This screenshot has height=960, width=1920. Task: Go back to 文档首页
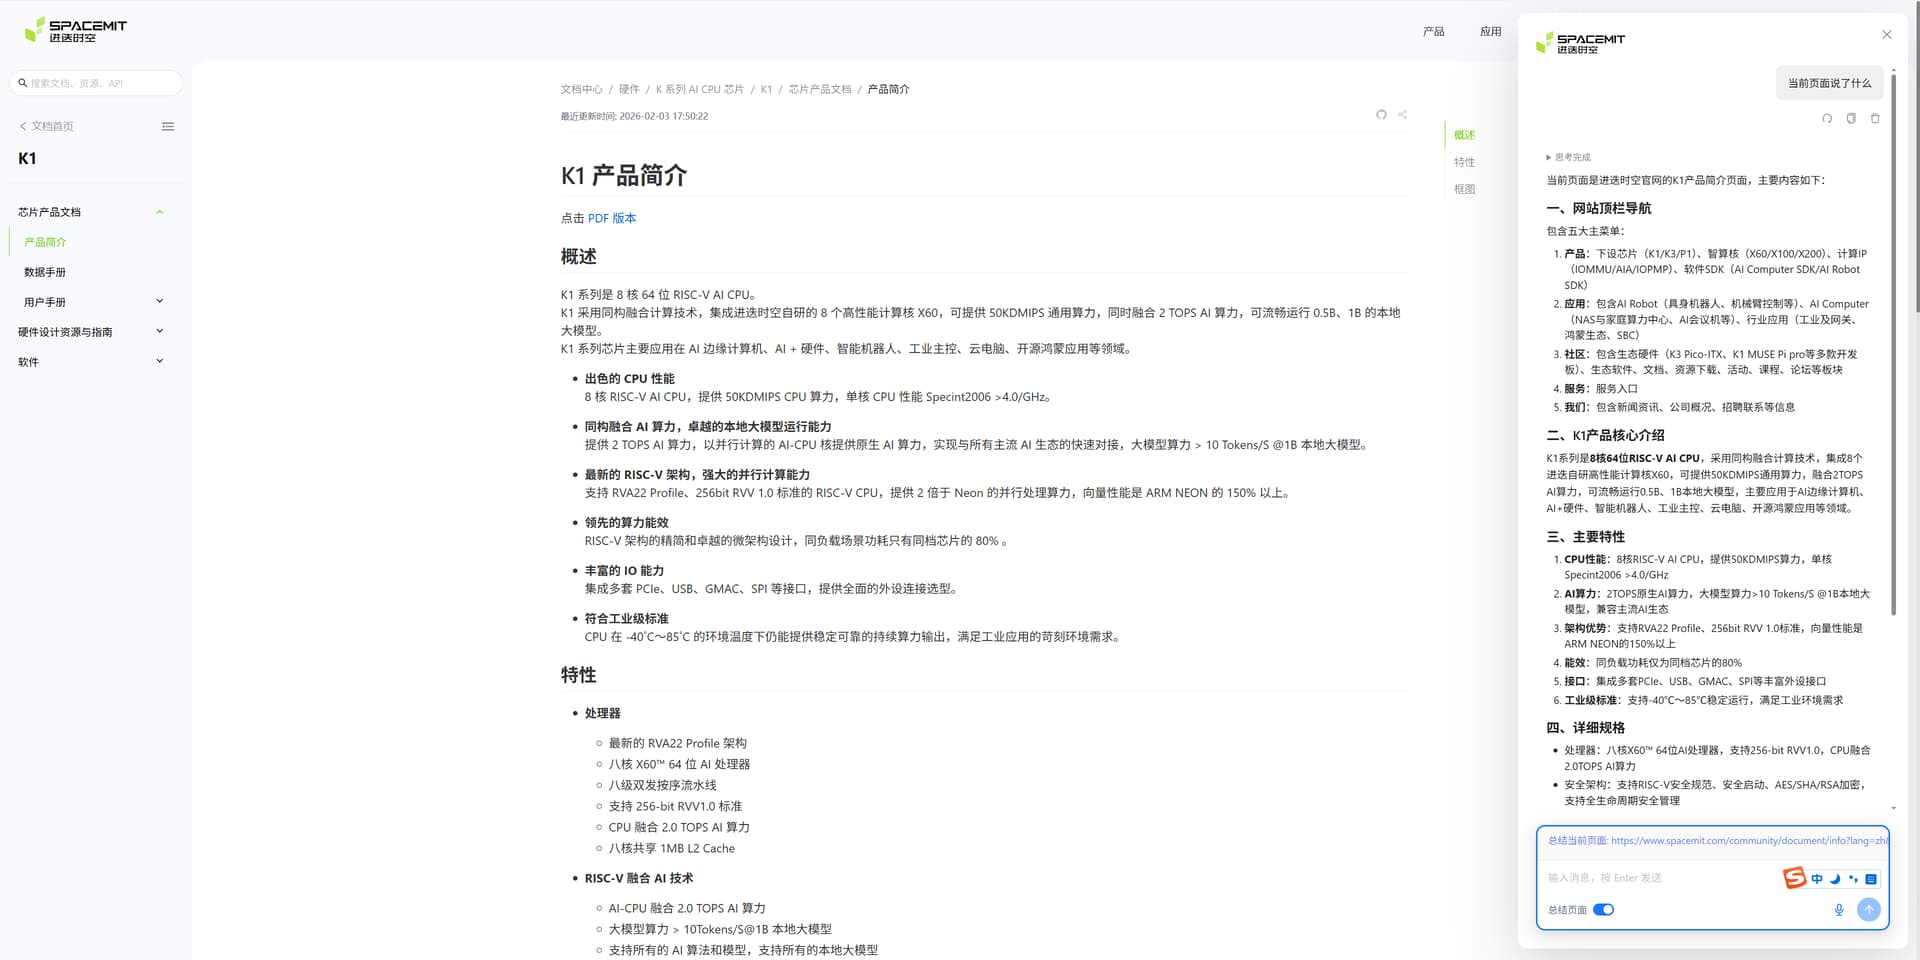point(47,126)
